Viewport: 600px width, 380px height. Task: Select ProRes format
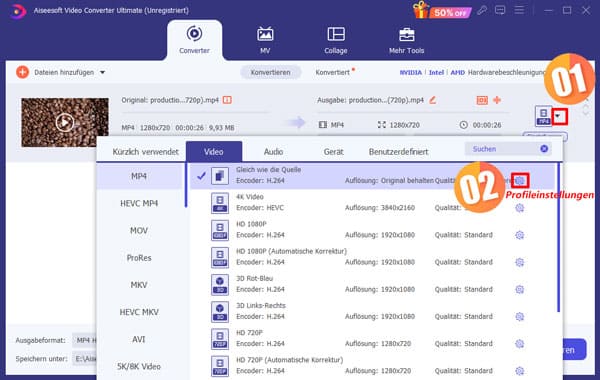[x=139, y=258]
